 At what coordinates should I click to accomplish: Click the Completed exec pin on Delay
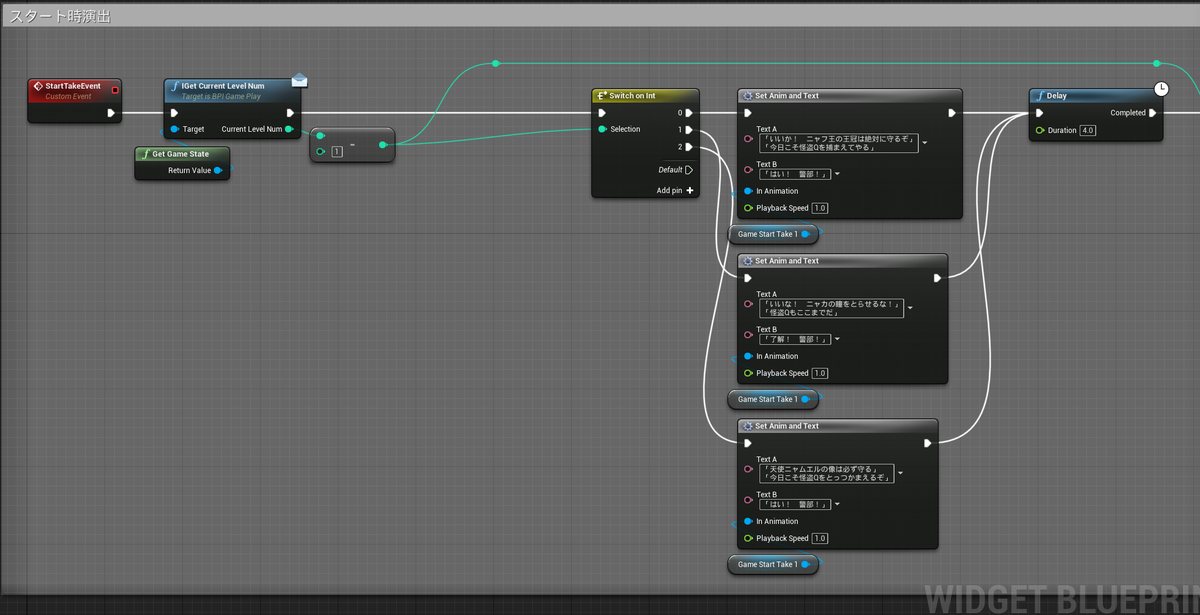1154,113
